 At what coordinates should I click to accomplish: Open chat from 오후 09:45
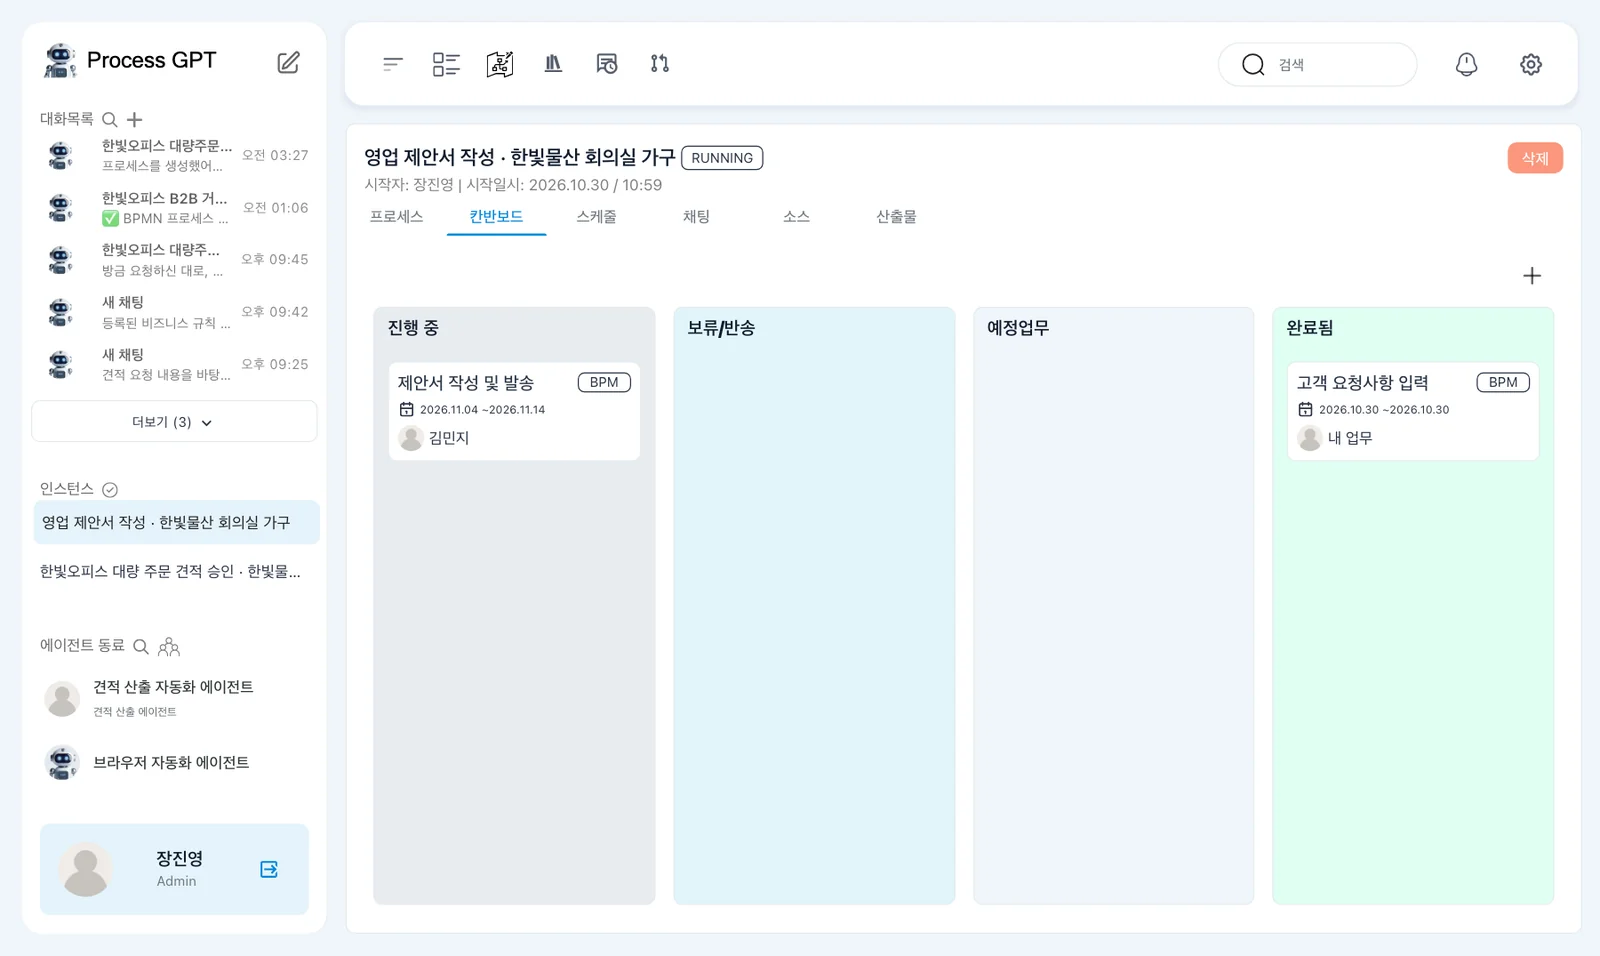point(176,260)
